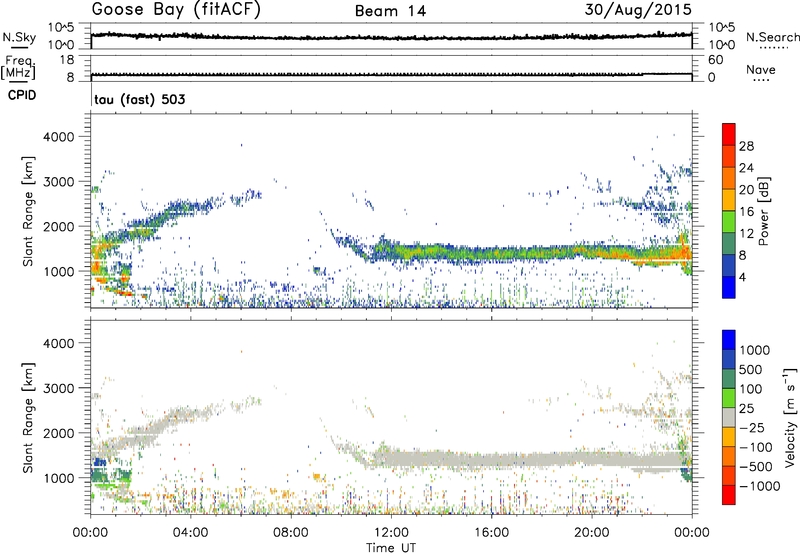Click the 'Slant Range [km]' label of the power panel
Screen dimensions: 800x554
(28, 211)
